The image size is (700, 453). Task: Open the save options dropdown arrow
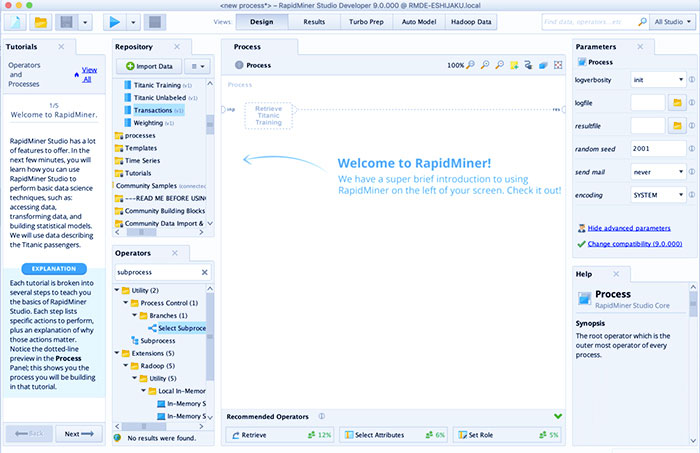85,22
